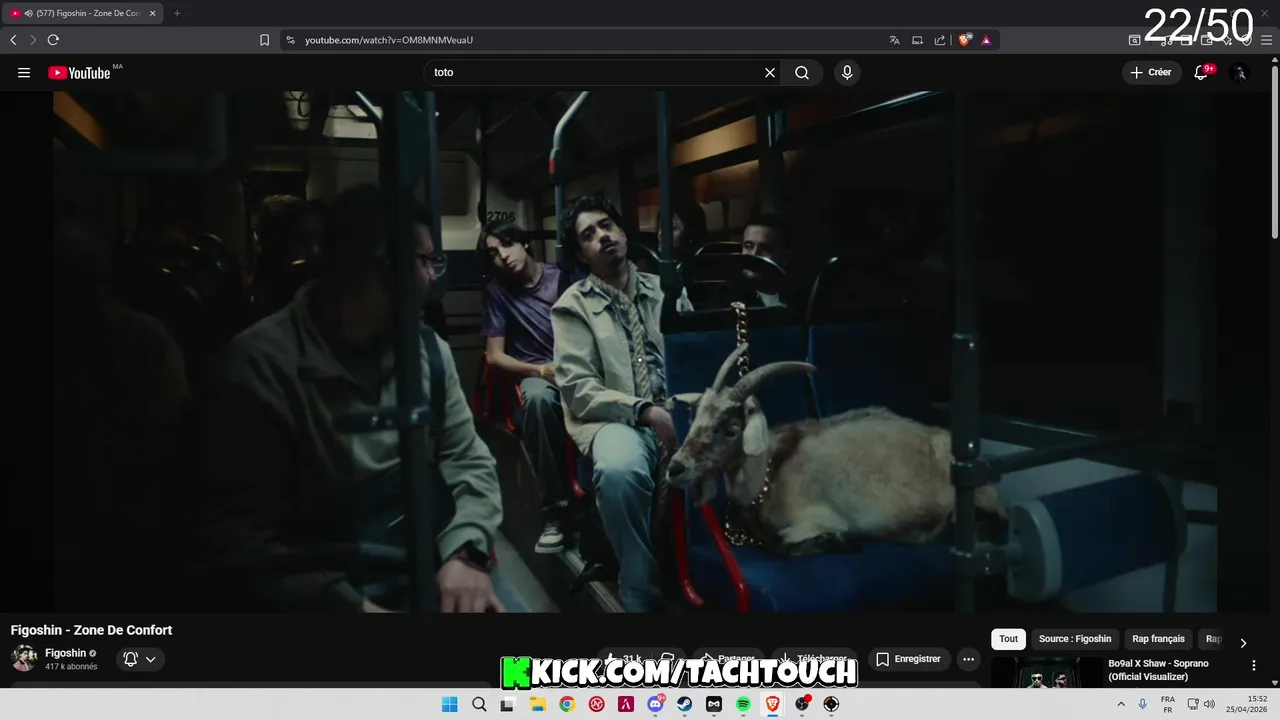Show hidden system tray icons chevron
This screenshot has height=720, width=1280.
[1121, 704]
